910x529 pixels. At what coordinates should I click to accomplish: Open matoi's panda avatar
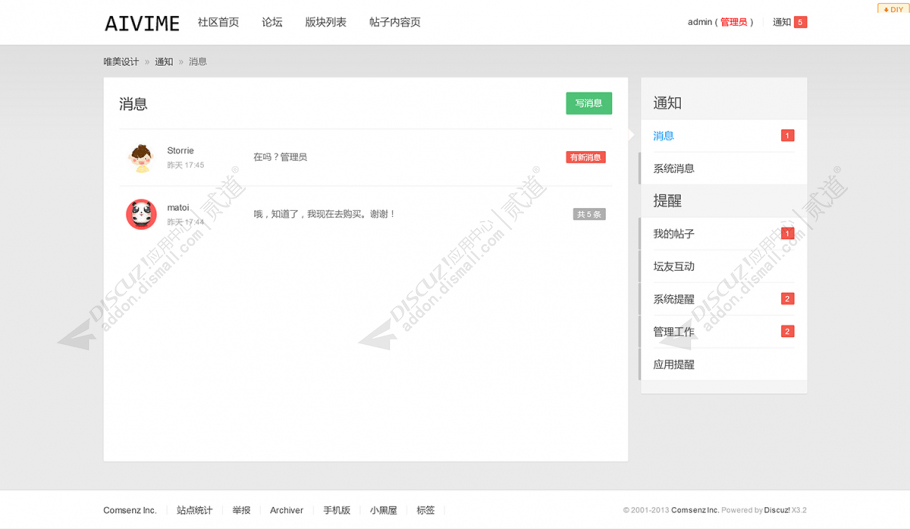141,215
